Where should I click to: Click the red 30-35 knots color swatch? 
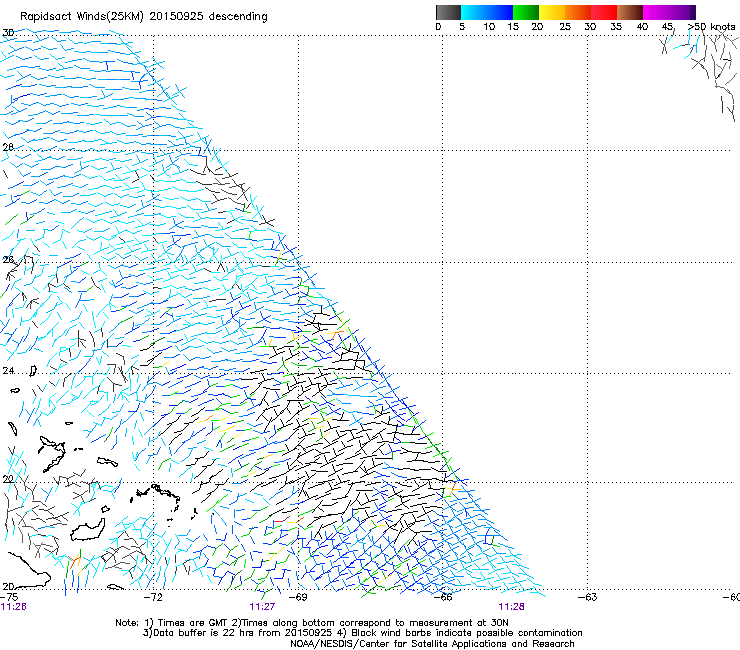pyautogui.click(x=604, y=12)
